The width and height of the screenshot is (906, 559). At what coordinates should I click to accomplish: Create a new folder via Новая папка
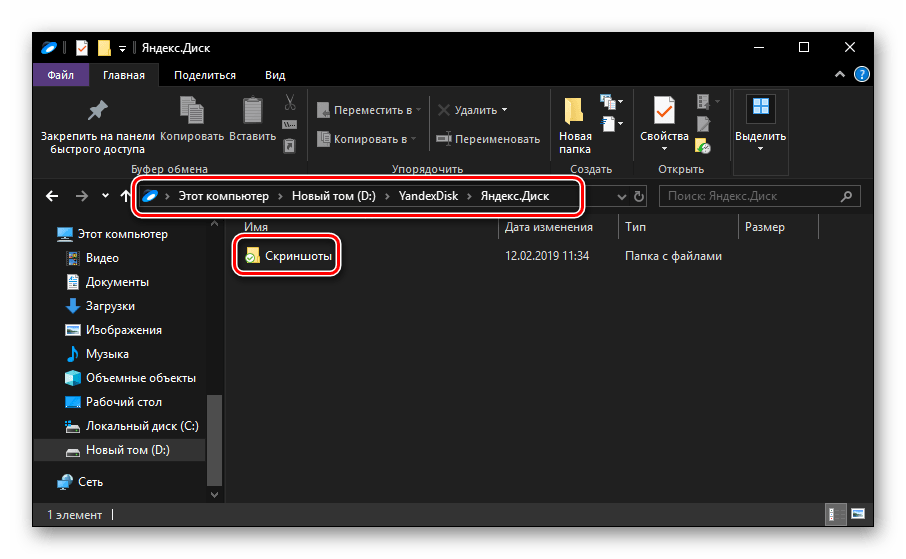point(574,125)
